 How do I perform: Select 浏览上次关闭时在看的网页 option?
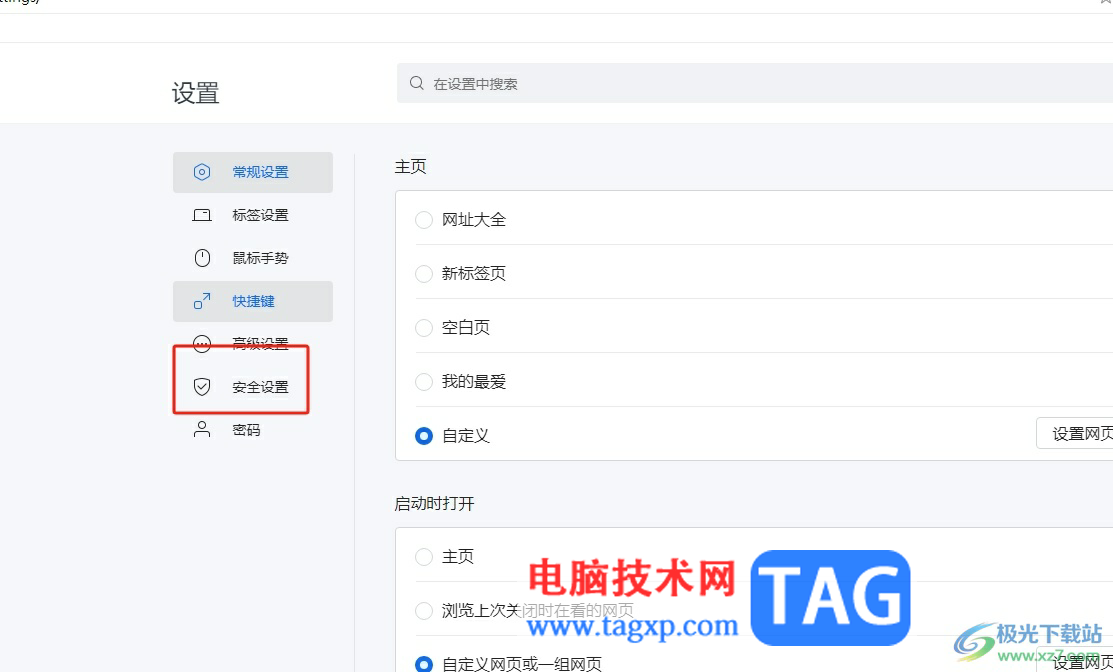point(423,610)
